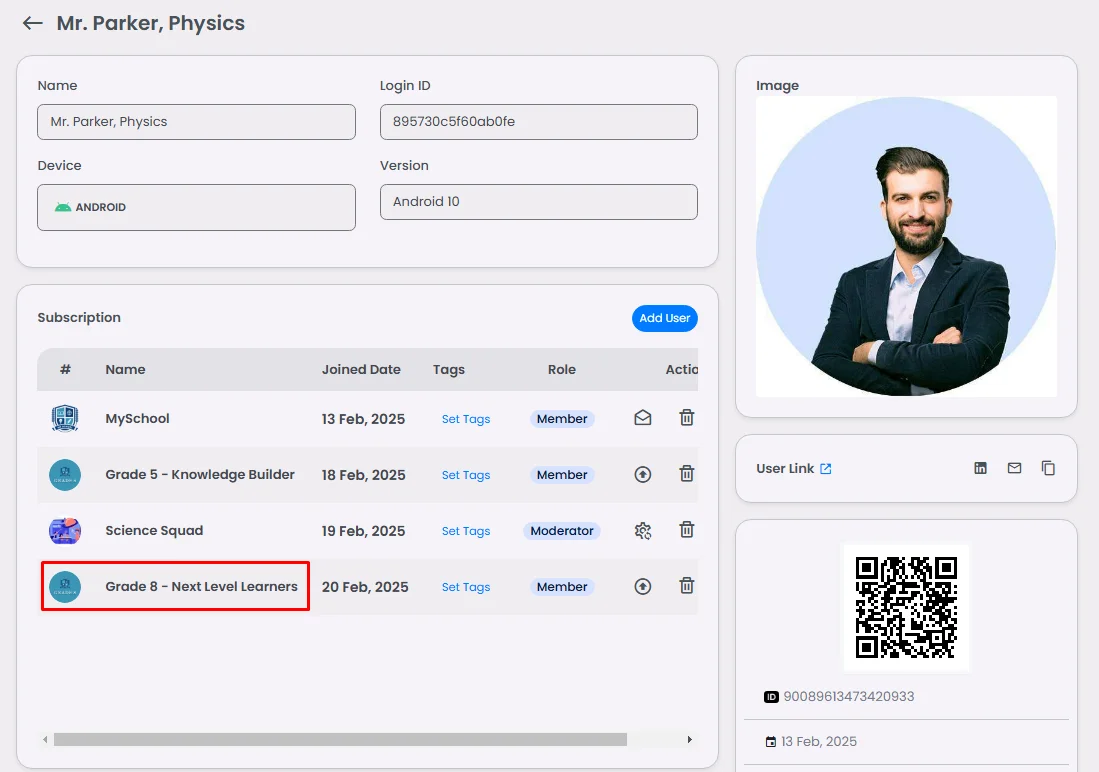Open the User Link external icon

point(826,469)
